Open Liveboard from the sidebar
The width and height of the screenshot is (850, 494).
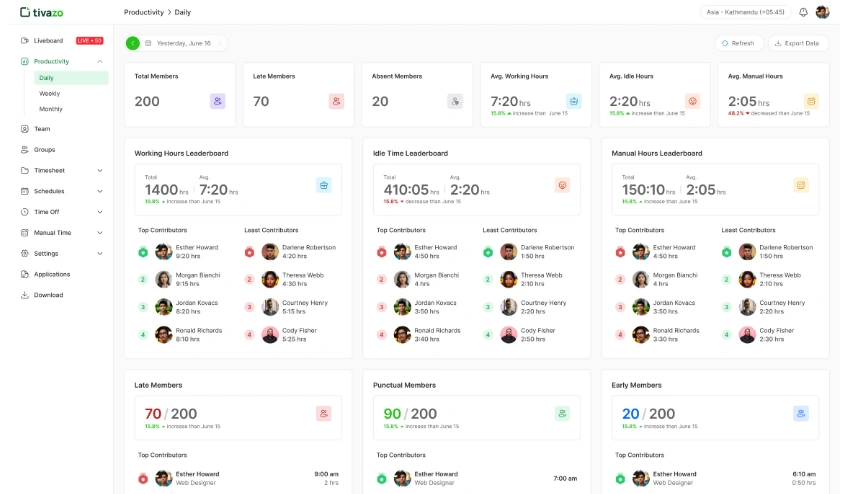click(x=48, y=41)
